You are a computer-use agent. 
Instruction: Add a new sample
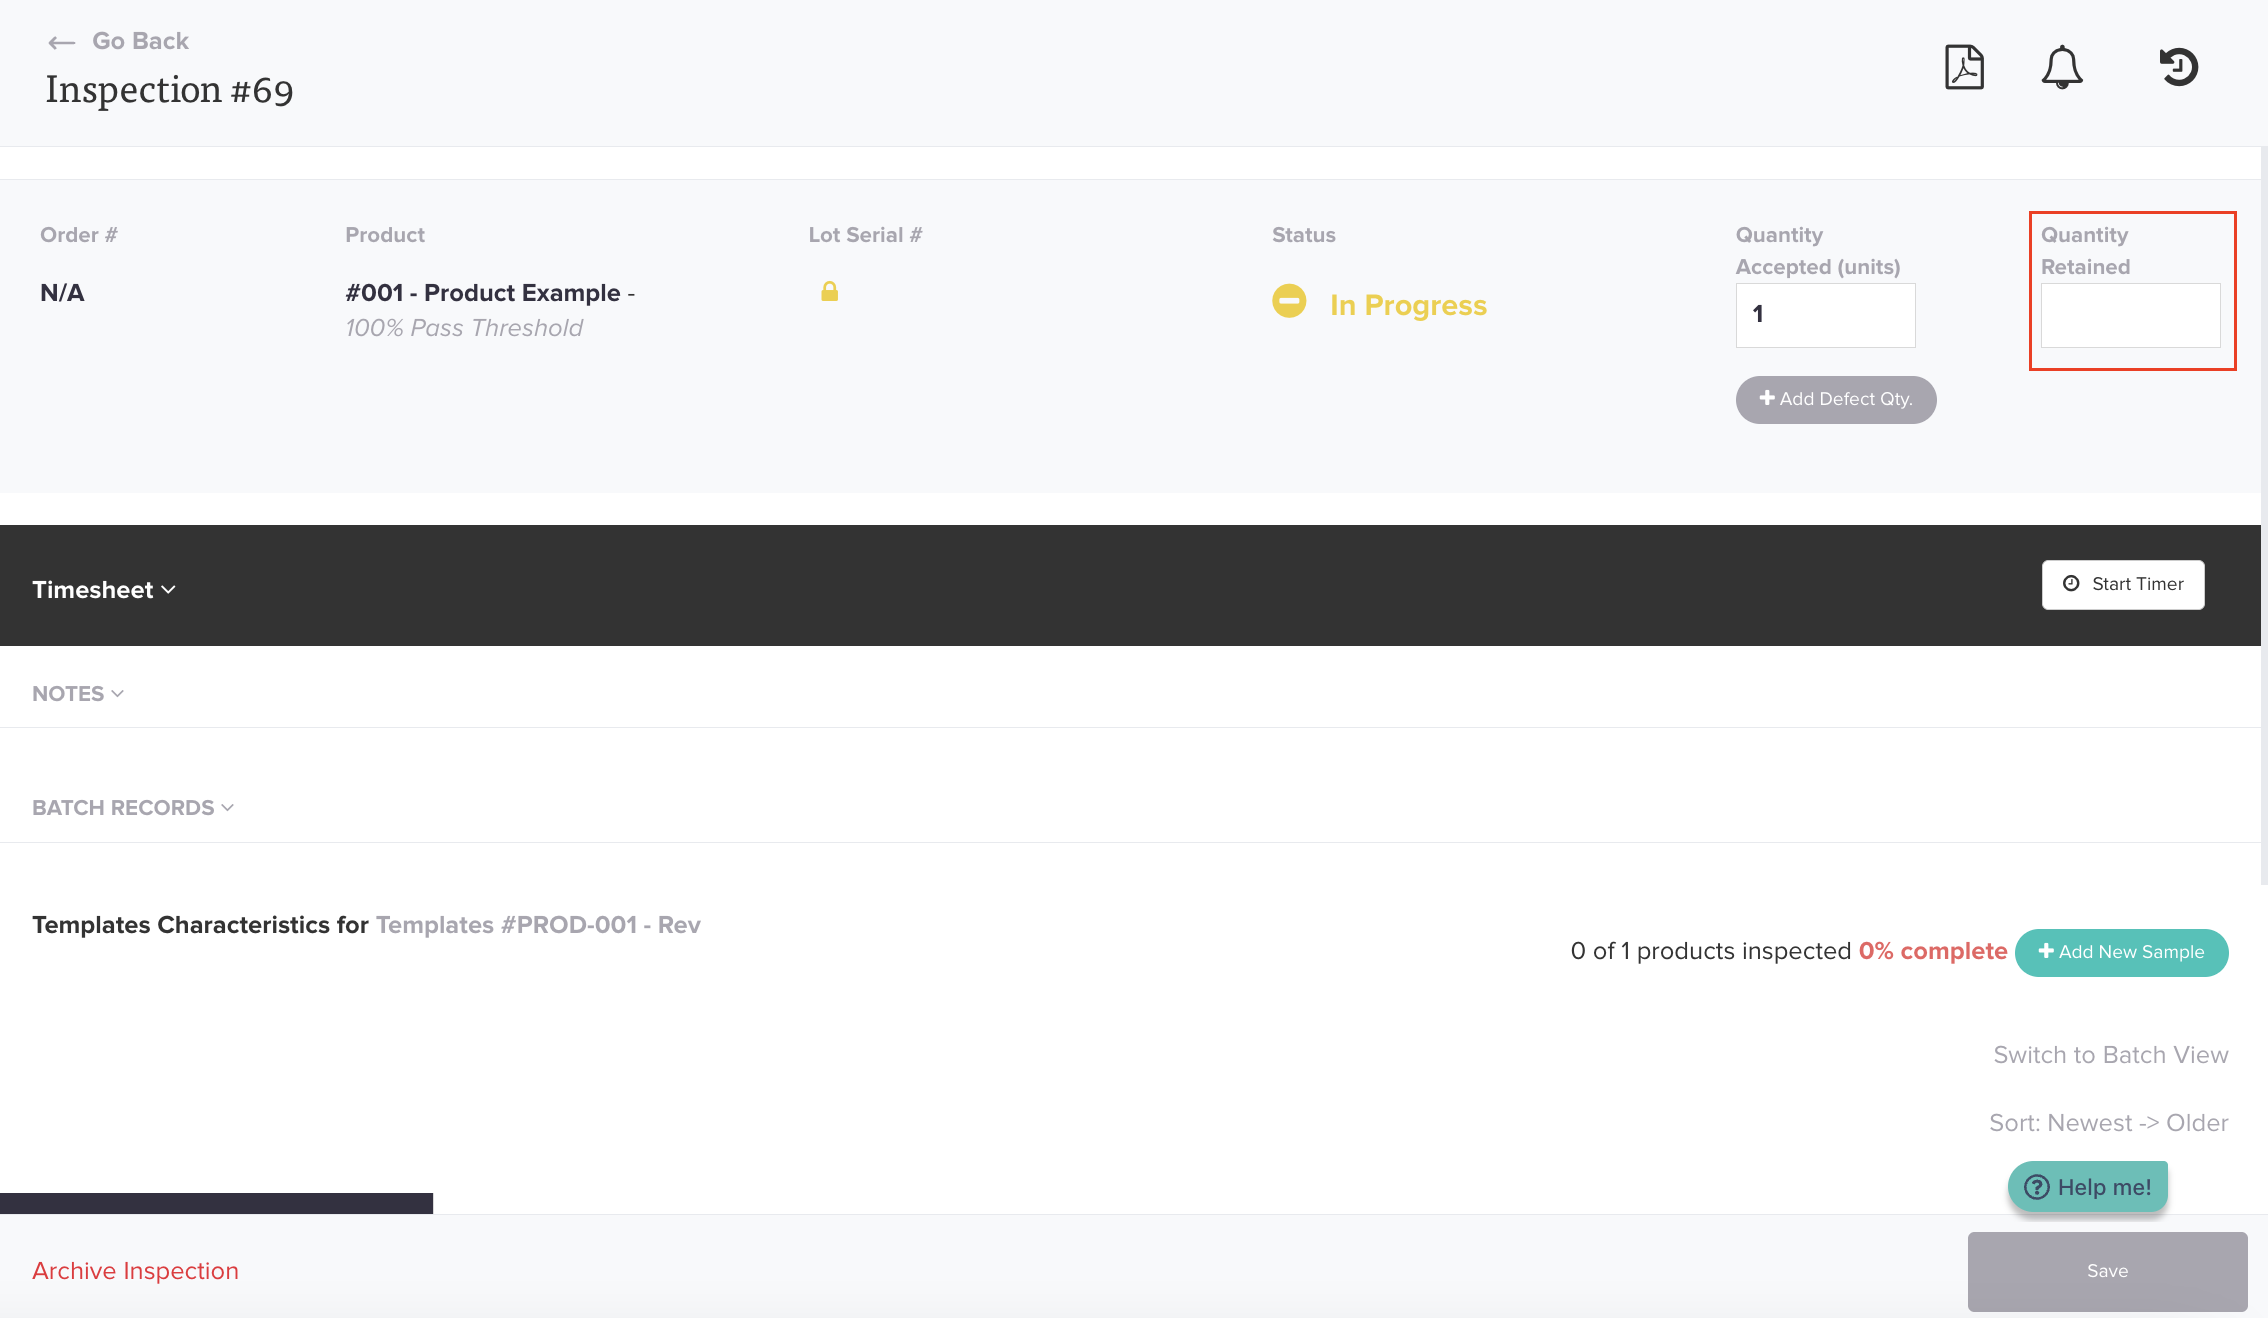click(2121, 952)
